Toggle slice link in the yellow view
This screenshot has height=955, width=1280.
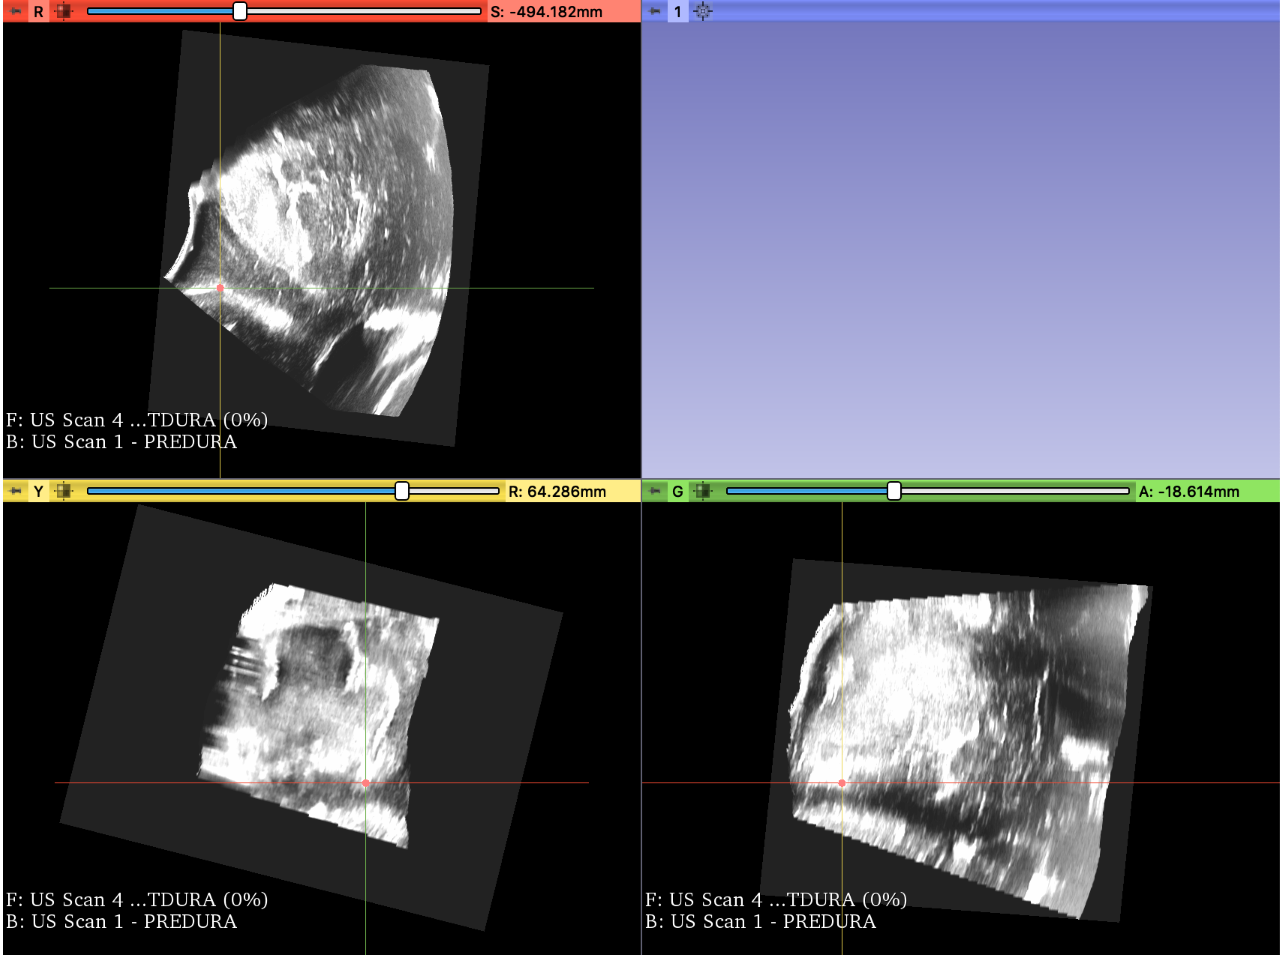pyautogui.click(x=62, y=491)
